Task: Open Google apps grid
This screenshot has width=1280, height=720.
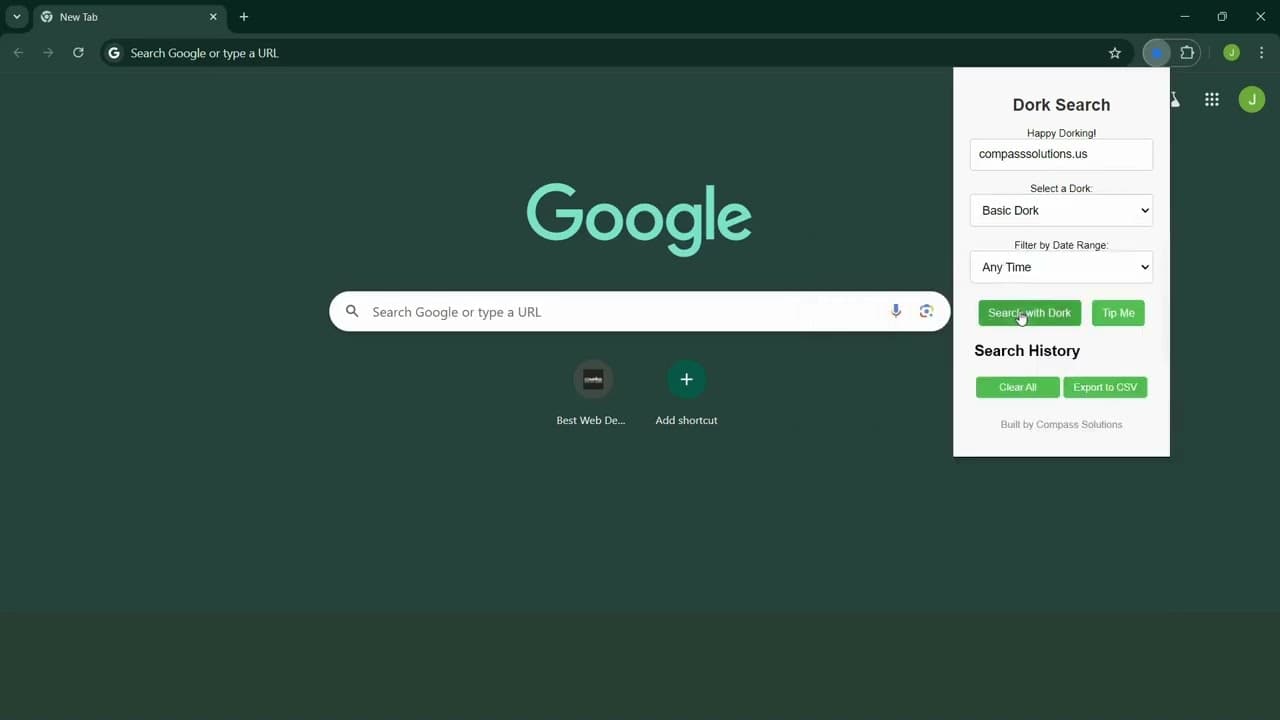Action: point(1212,99)
